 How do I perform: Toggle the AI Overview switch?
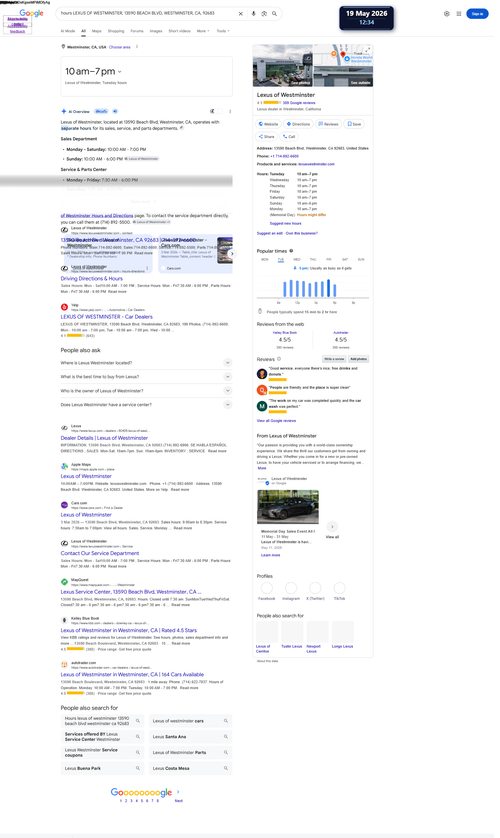click(x=216, y=111)
